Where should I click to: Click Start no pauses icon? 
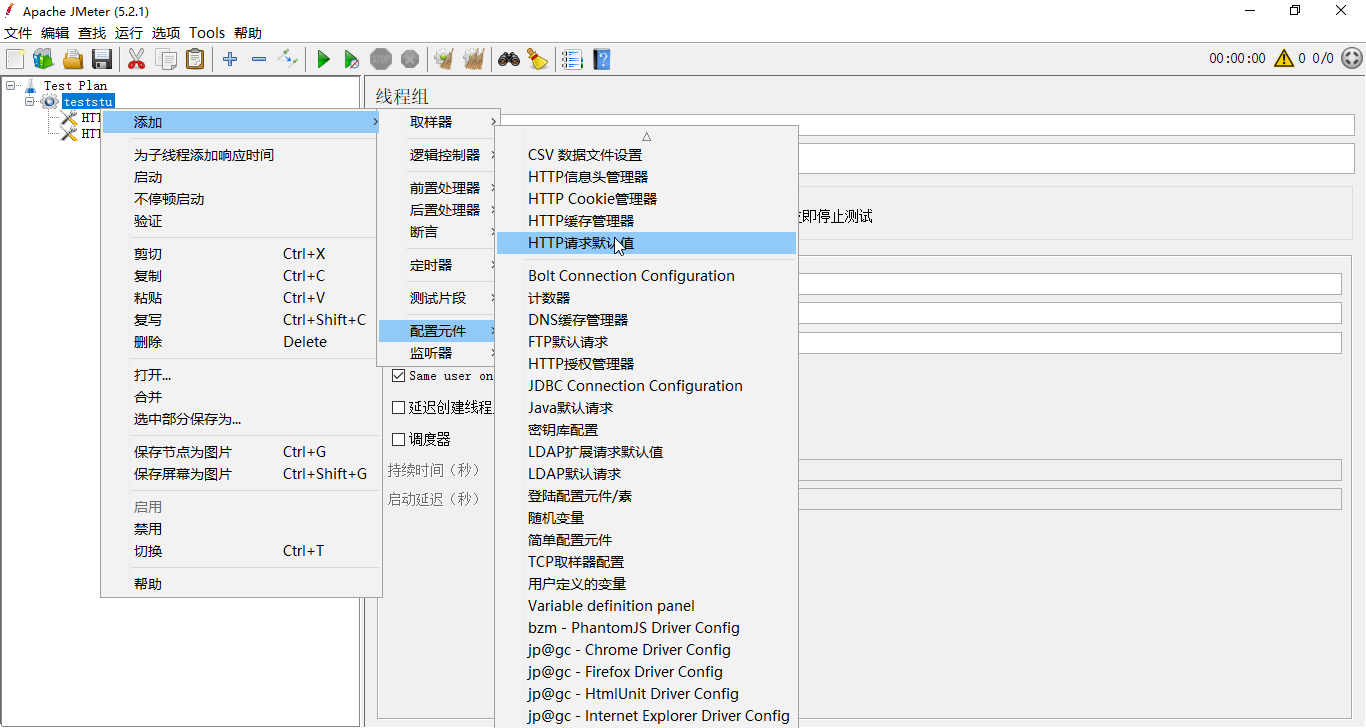(x=352, y=59)
